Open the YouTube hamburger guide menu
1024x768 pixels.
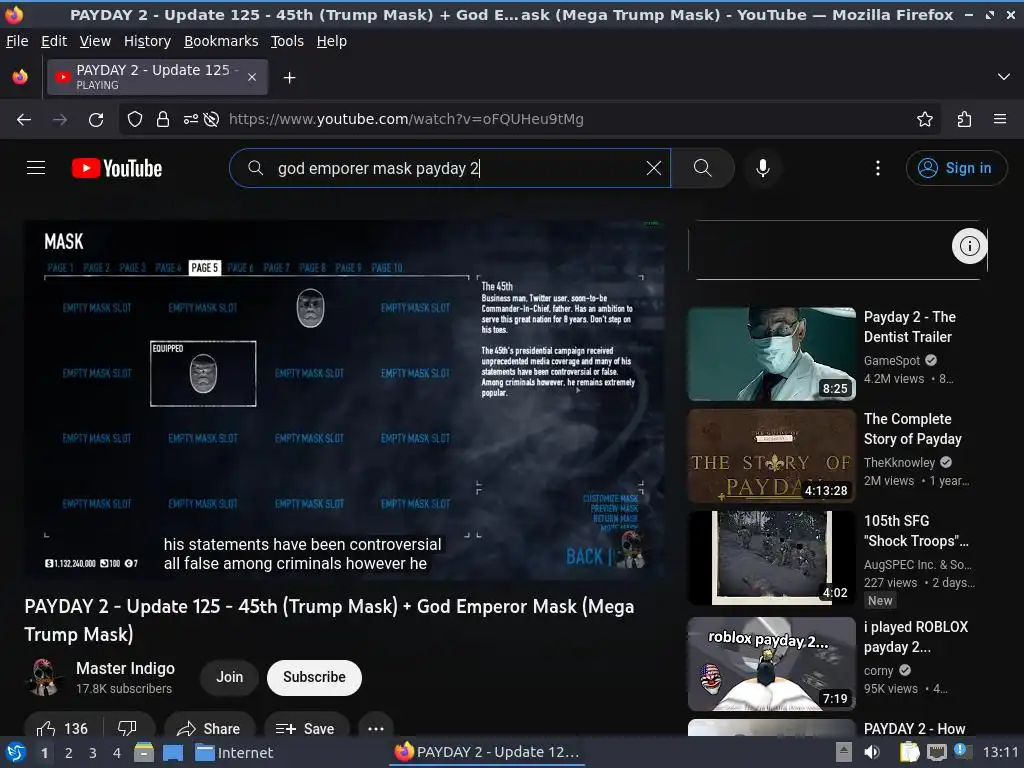(36, 168)
